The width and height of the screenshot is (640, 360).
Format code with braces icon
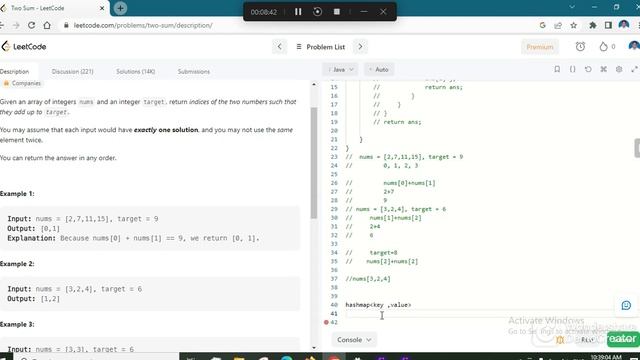(573, 69)
